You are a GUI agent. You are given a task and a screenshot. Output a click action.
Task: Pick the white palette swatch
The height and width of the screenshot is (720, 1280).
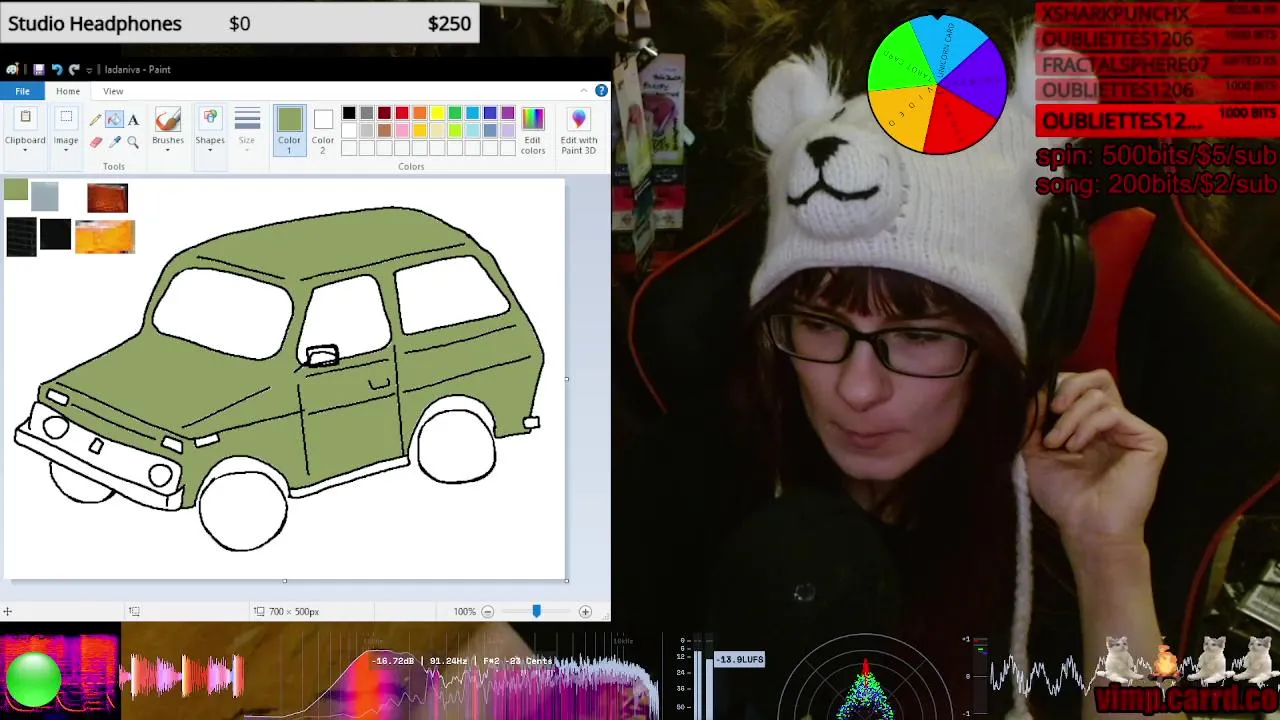tap(349, 131)
